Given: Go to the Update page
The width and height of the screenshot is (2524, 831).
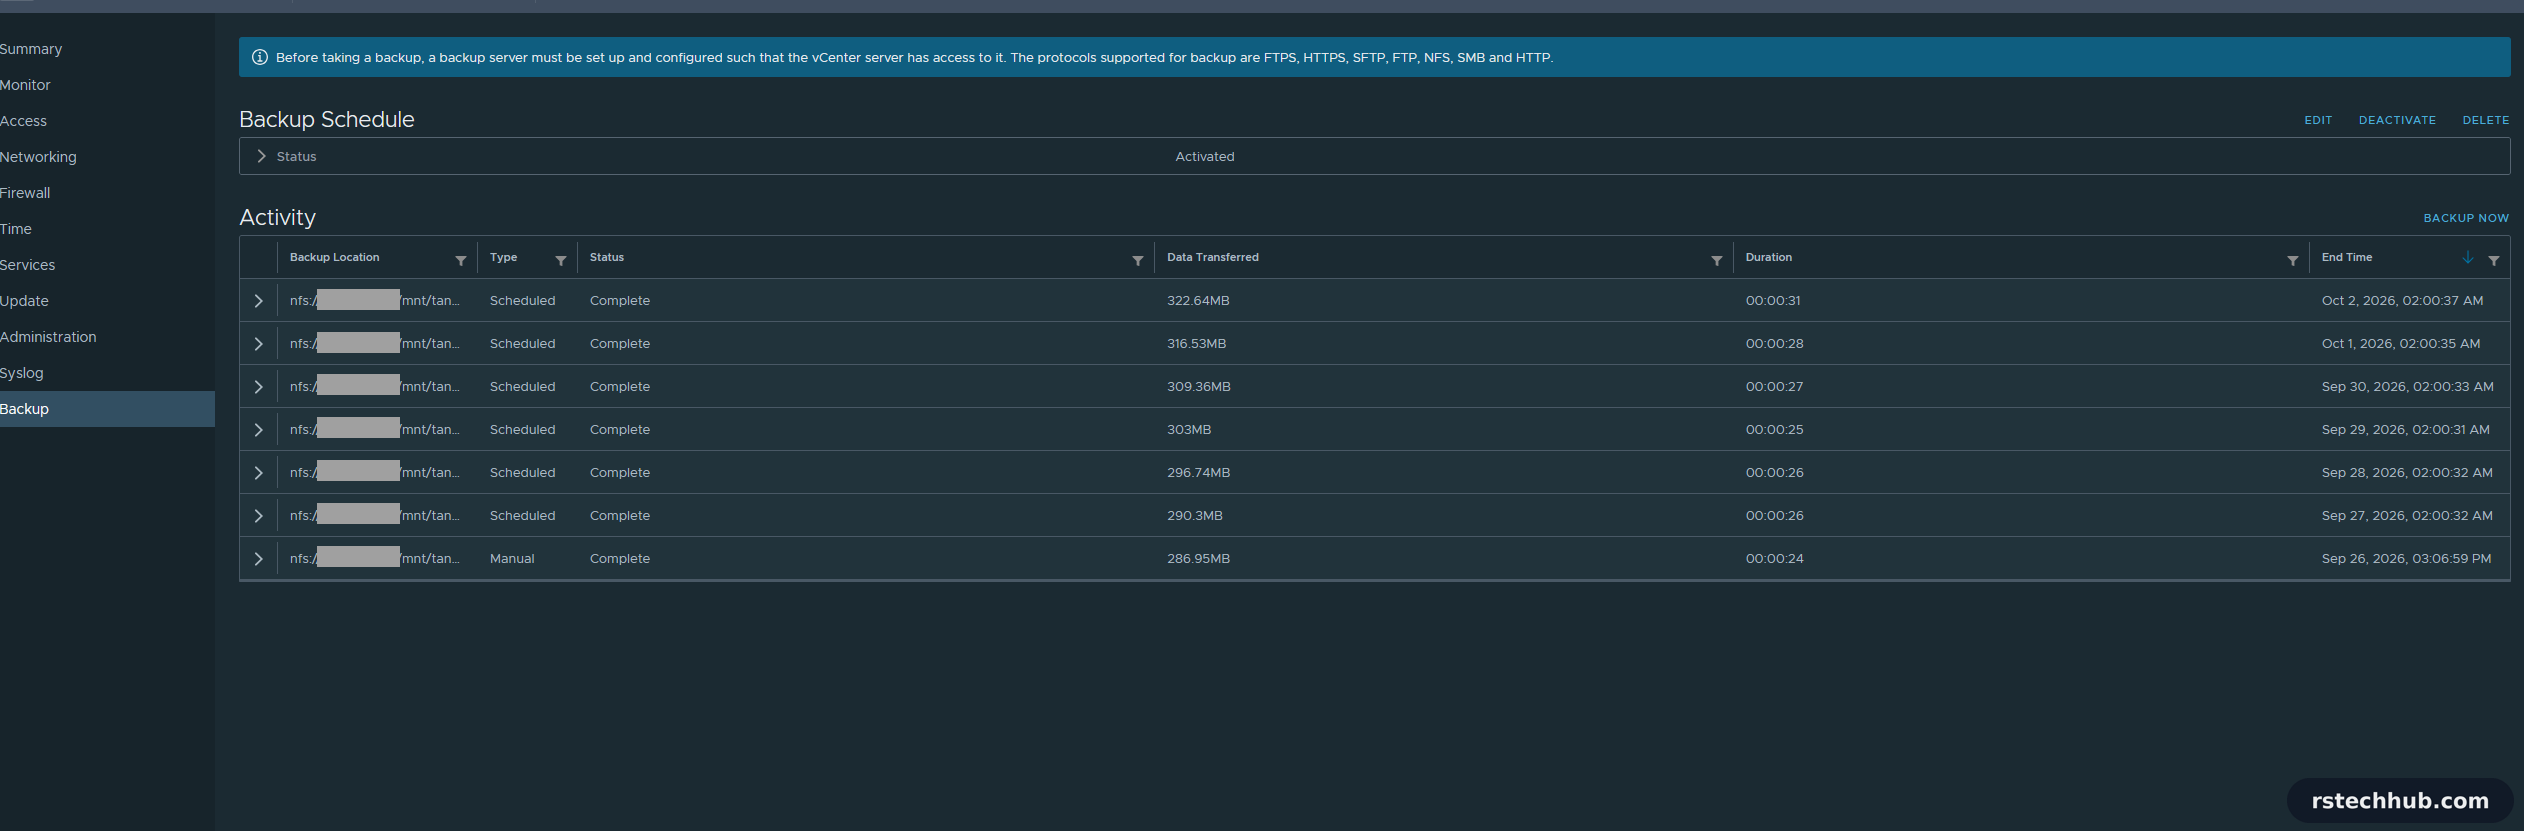Looking at the screenshot, I should point(24,301).
